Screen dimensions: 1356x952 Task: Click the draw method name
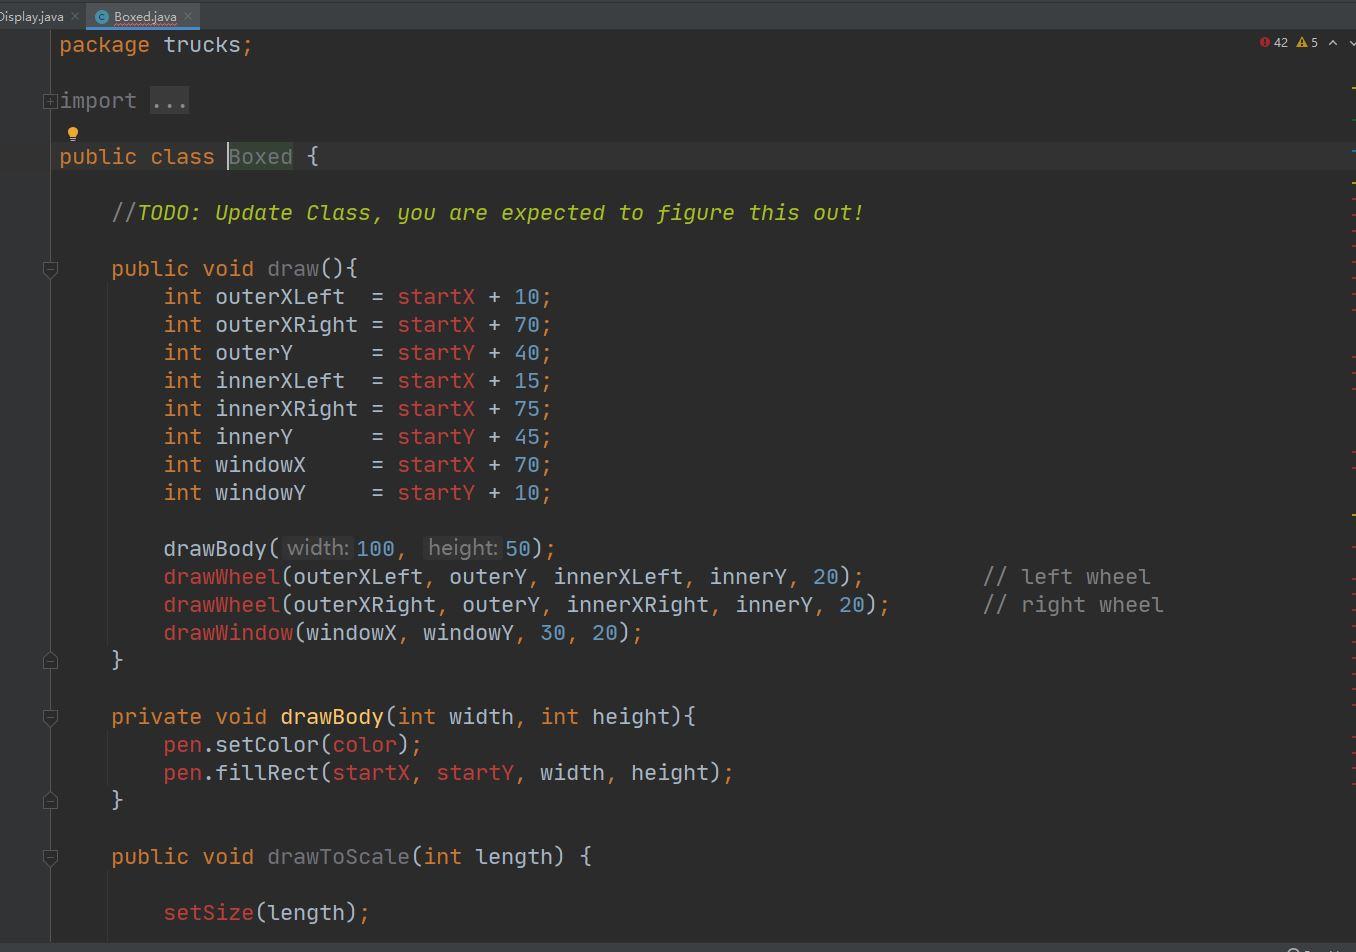click(293, 269)
